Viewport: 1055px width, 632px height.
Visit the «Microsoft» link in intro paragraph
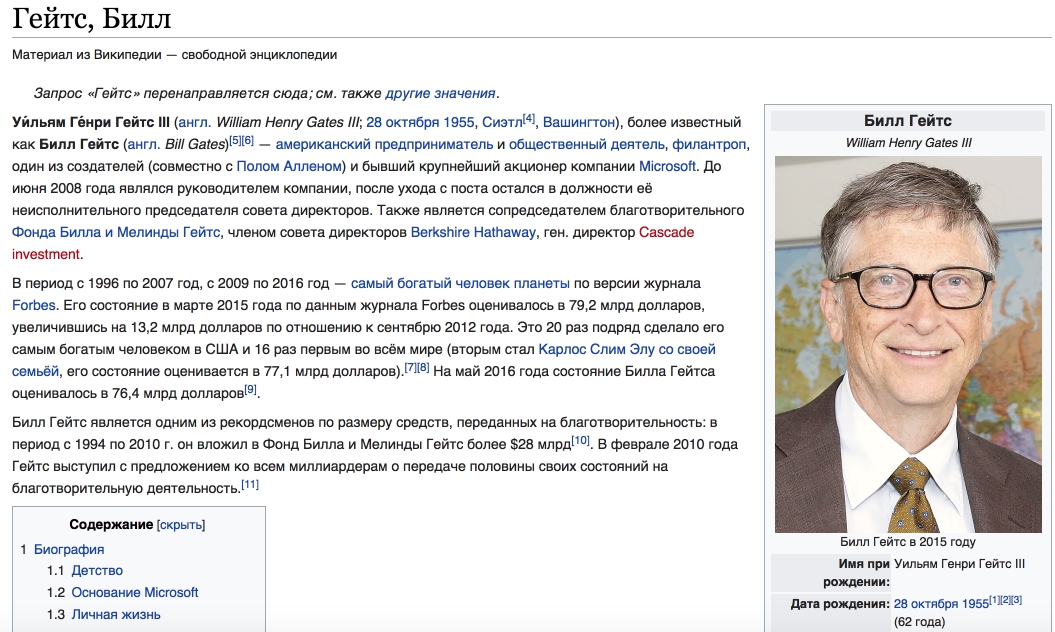point(667,166)
